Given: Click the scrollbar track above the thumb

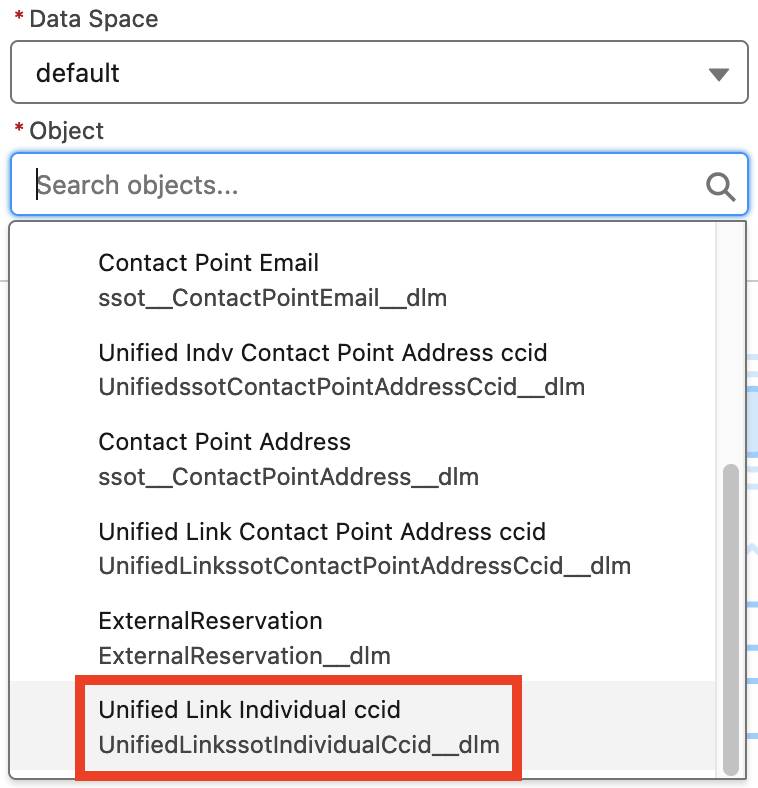Looking at the screenshot, I should click(730, 344).
